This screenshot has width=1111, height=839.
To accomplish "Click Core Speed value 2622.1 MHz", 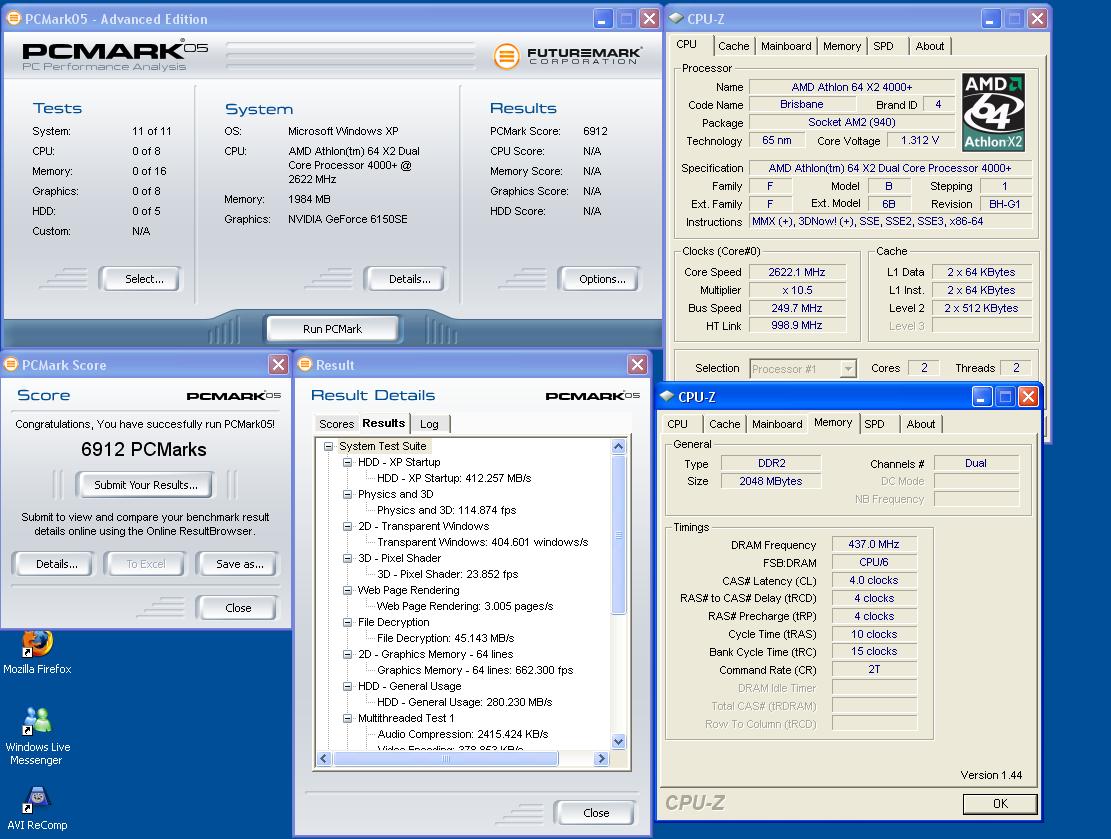I will pyautogui.click(x=797, y=272).
